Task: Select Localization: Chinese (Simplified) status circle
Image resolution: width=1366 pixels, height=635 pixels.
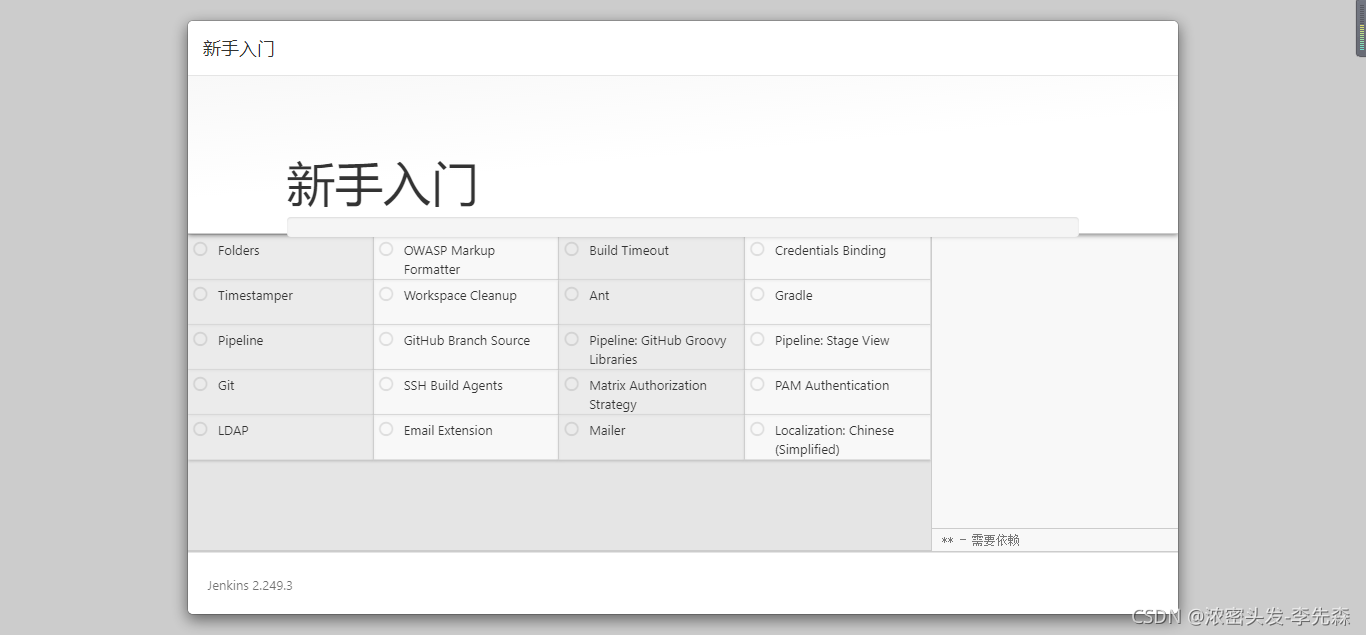Action: coord(757,429)
